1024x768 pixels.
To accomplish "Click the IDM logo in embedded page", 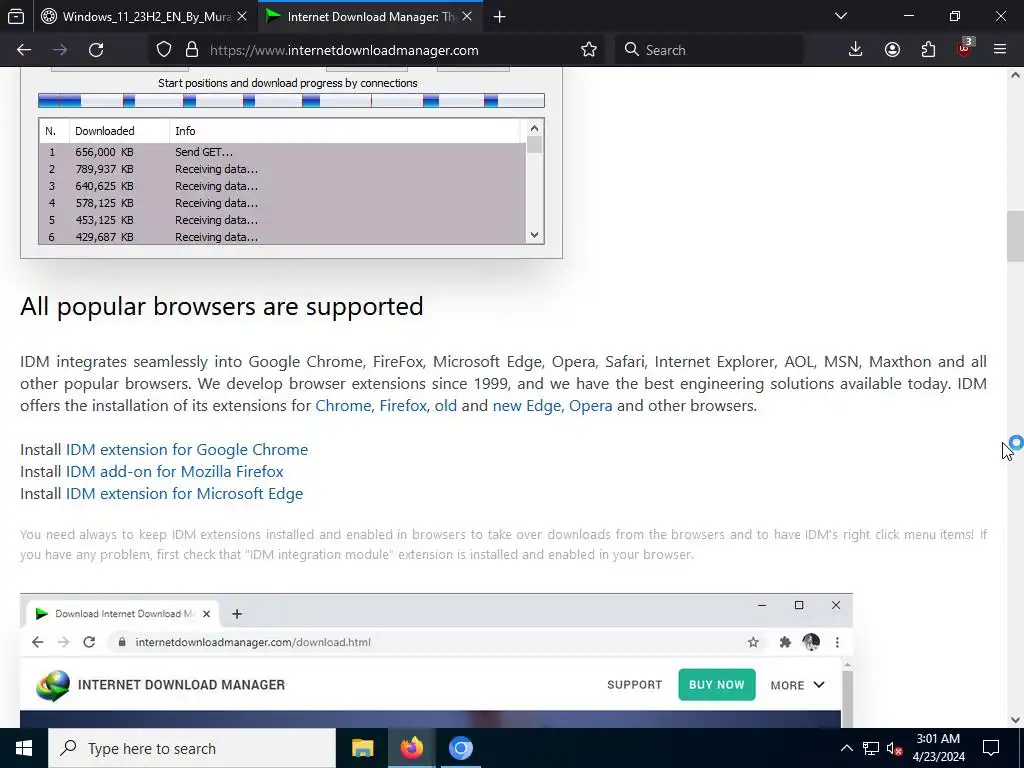I will [x=52, y=686].
